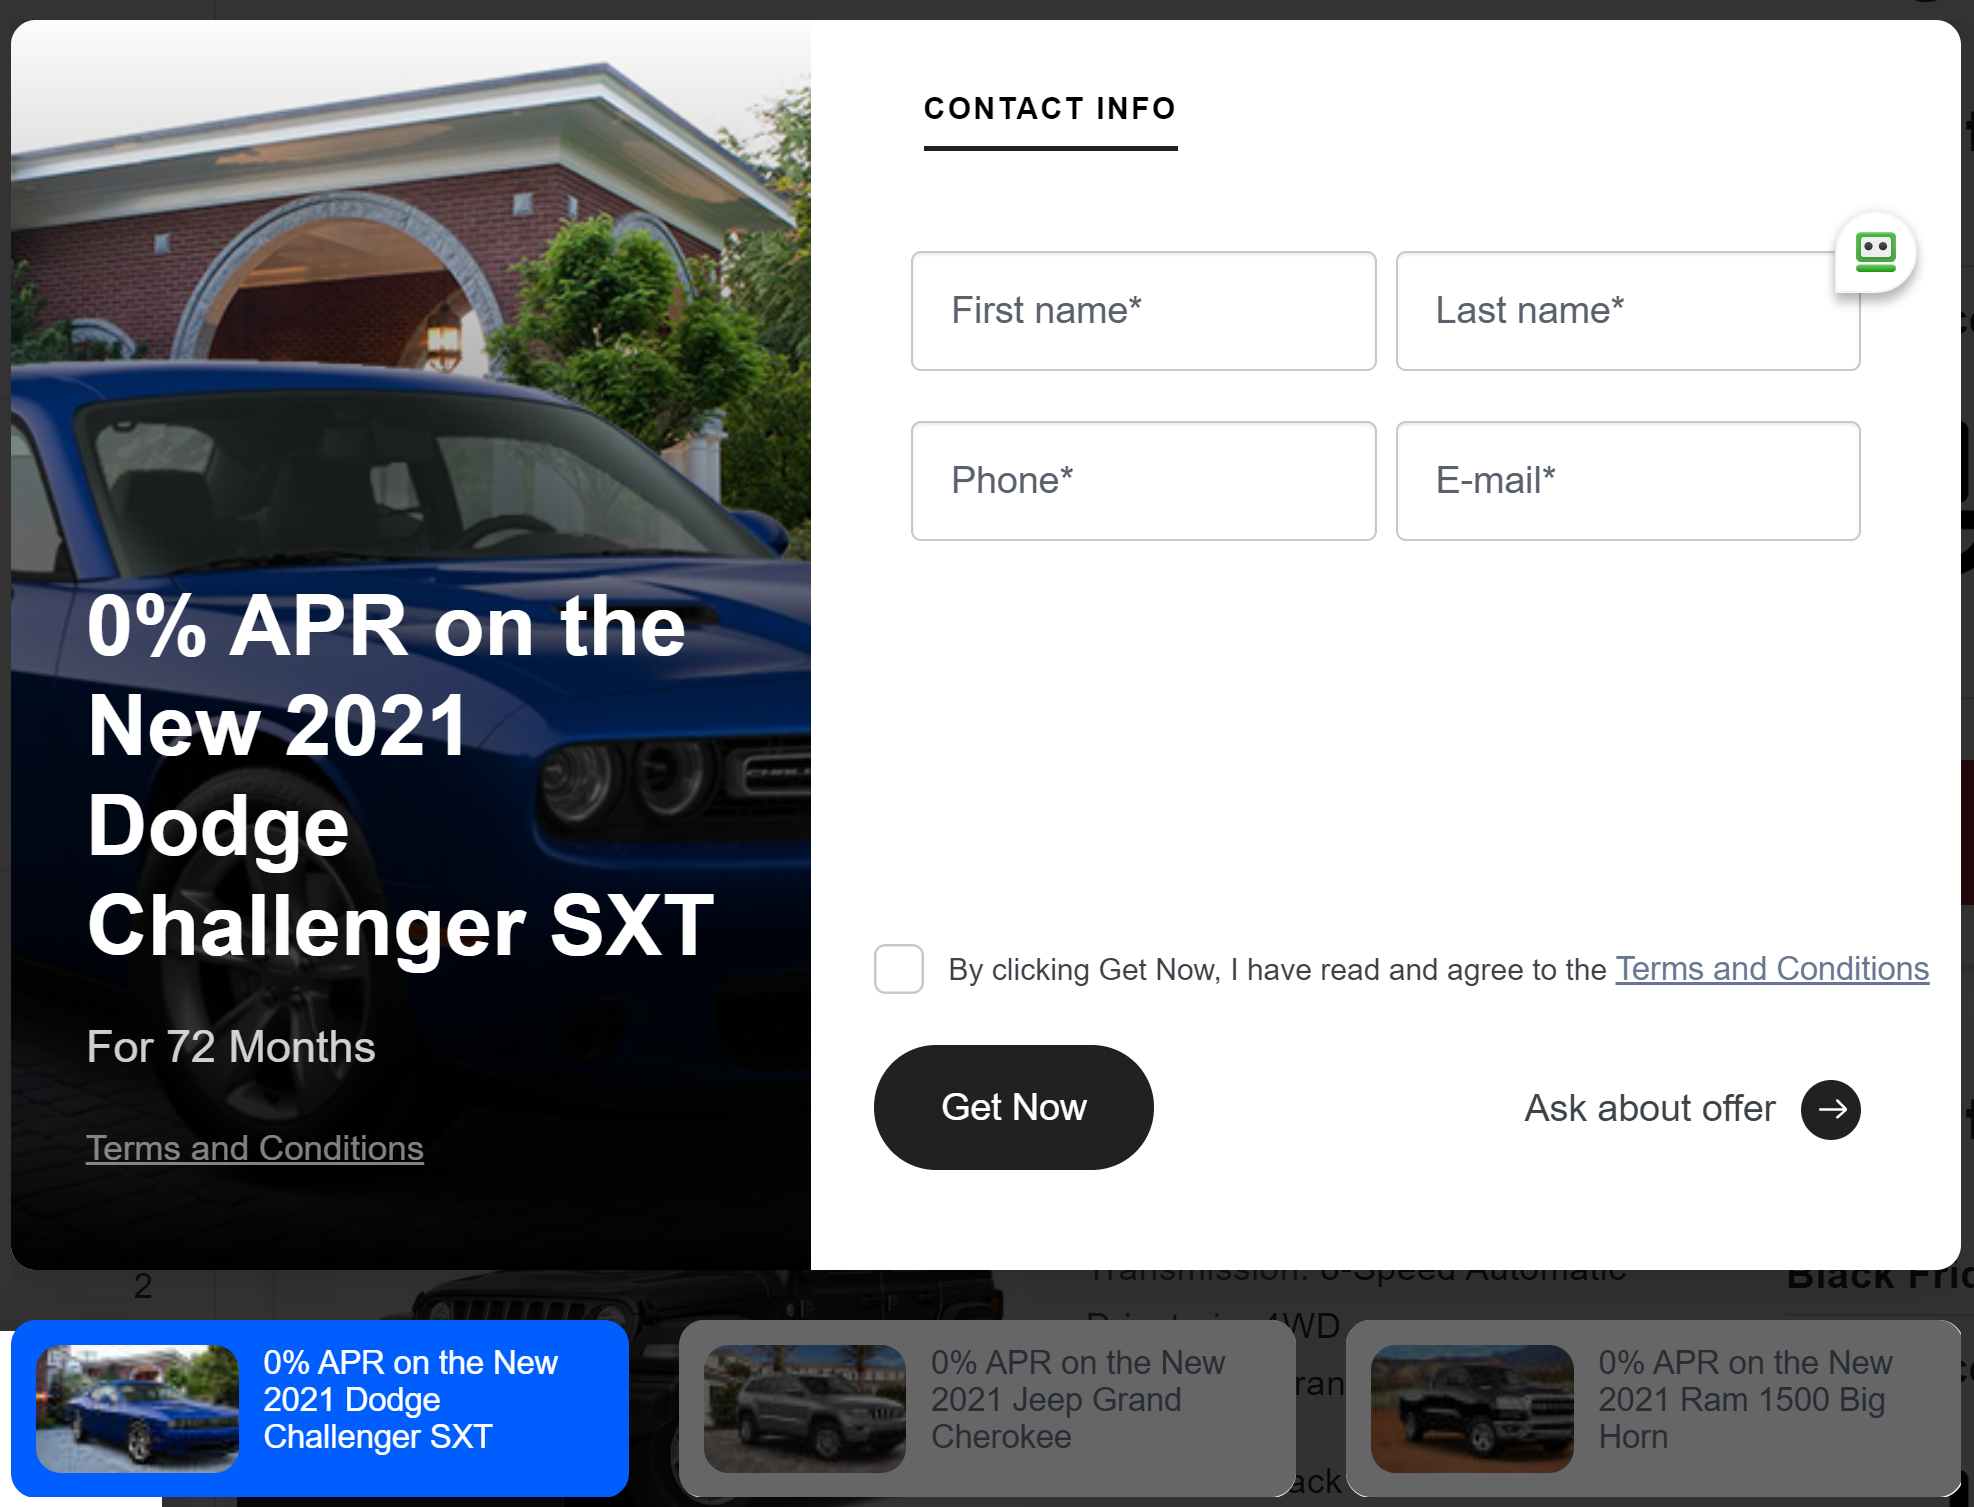
Task: Click the green robot/bot status icon
Action: (x=1874, y=250)
